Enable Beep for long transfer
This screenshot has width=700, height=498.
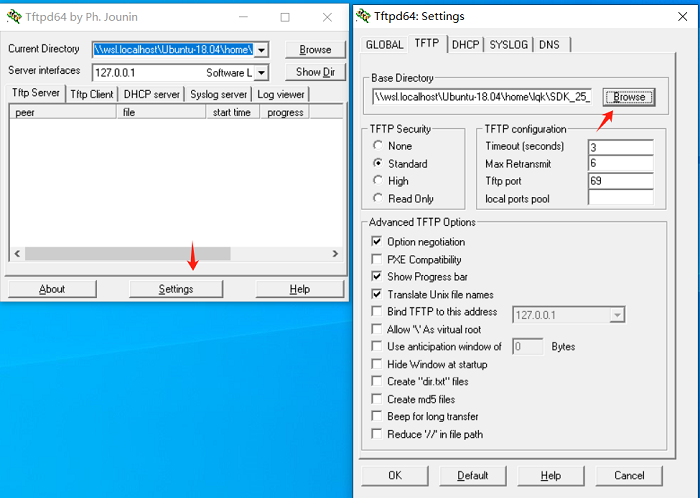[377, 416]
